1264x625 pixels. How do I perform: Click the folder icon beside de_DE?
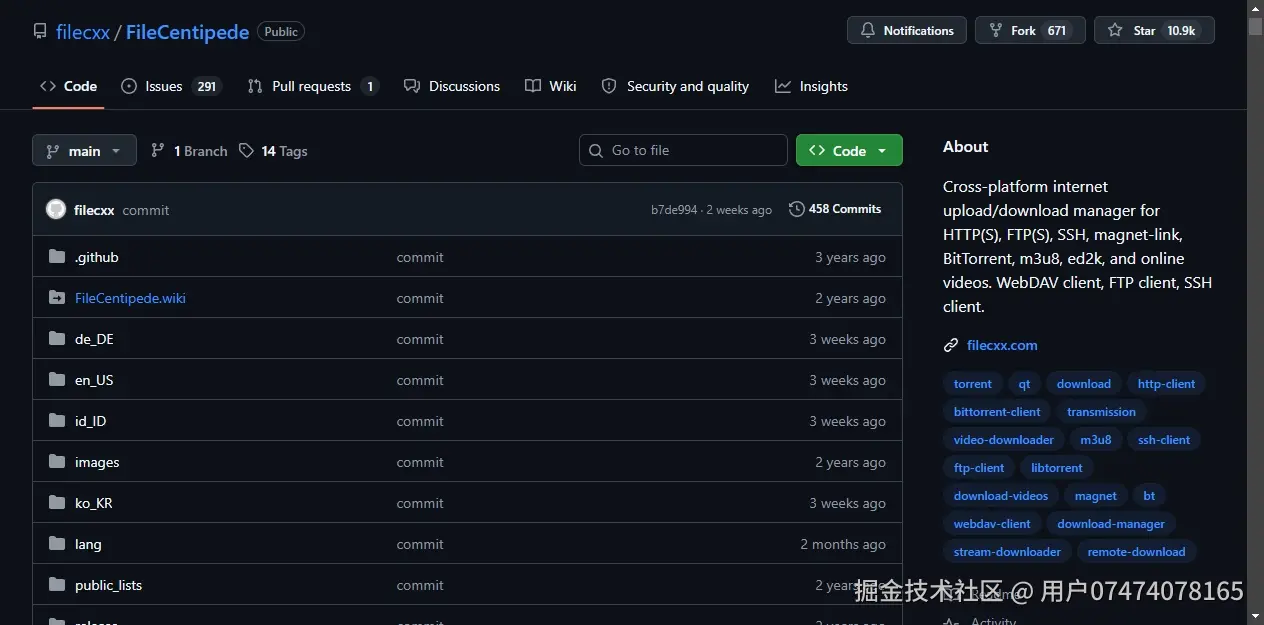tap(57, 339)
